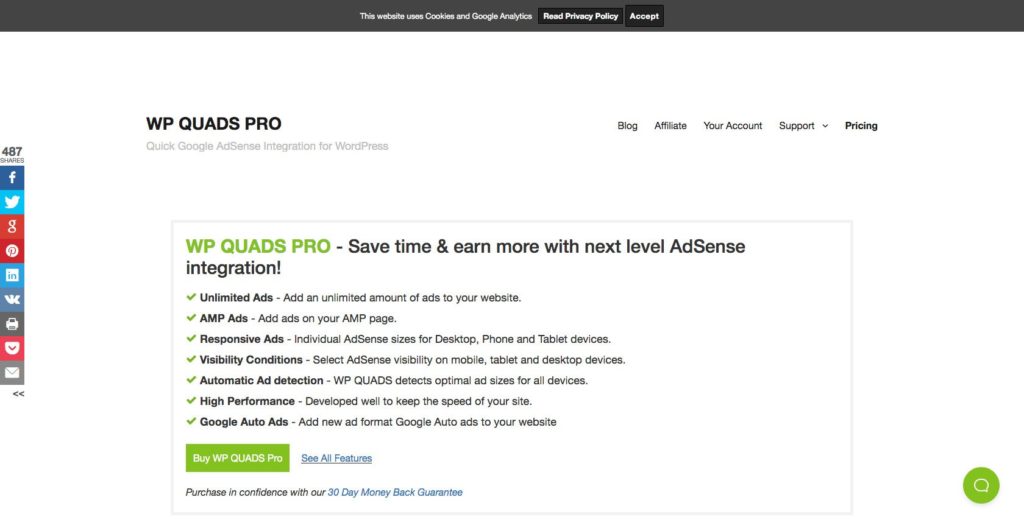Share on LinkedIn
Viewport: 1024px width, 528px height.
click(12, 275)
